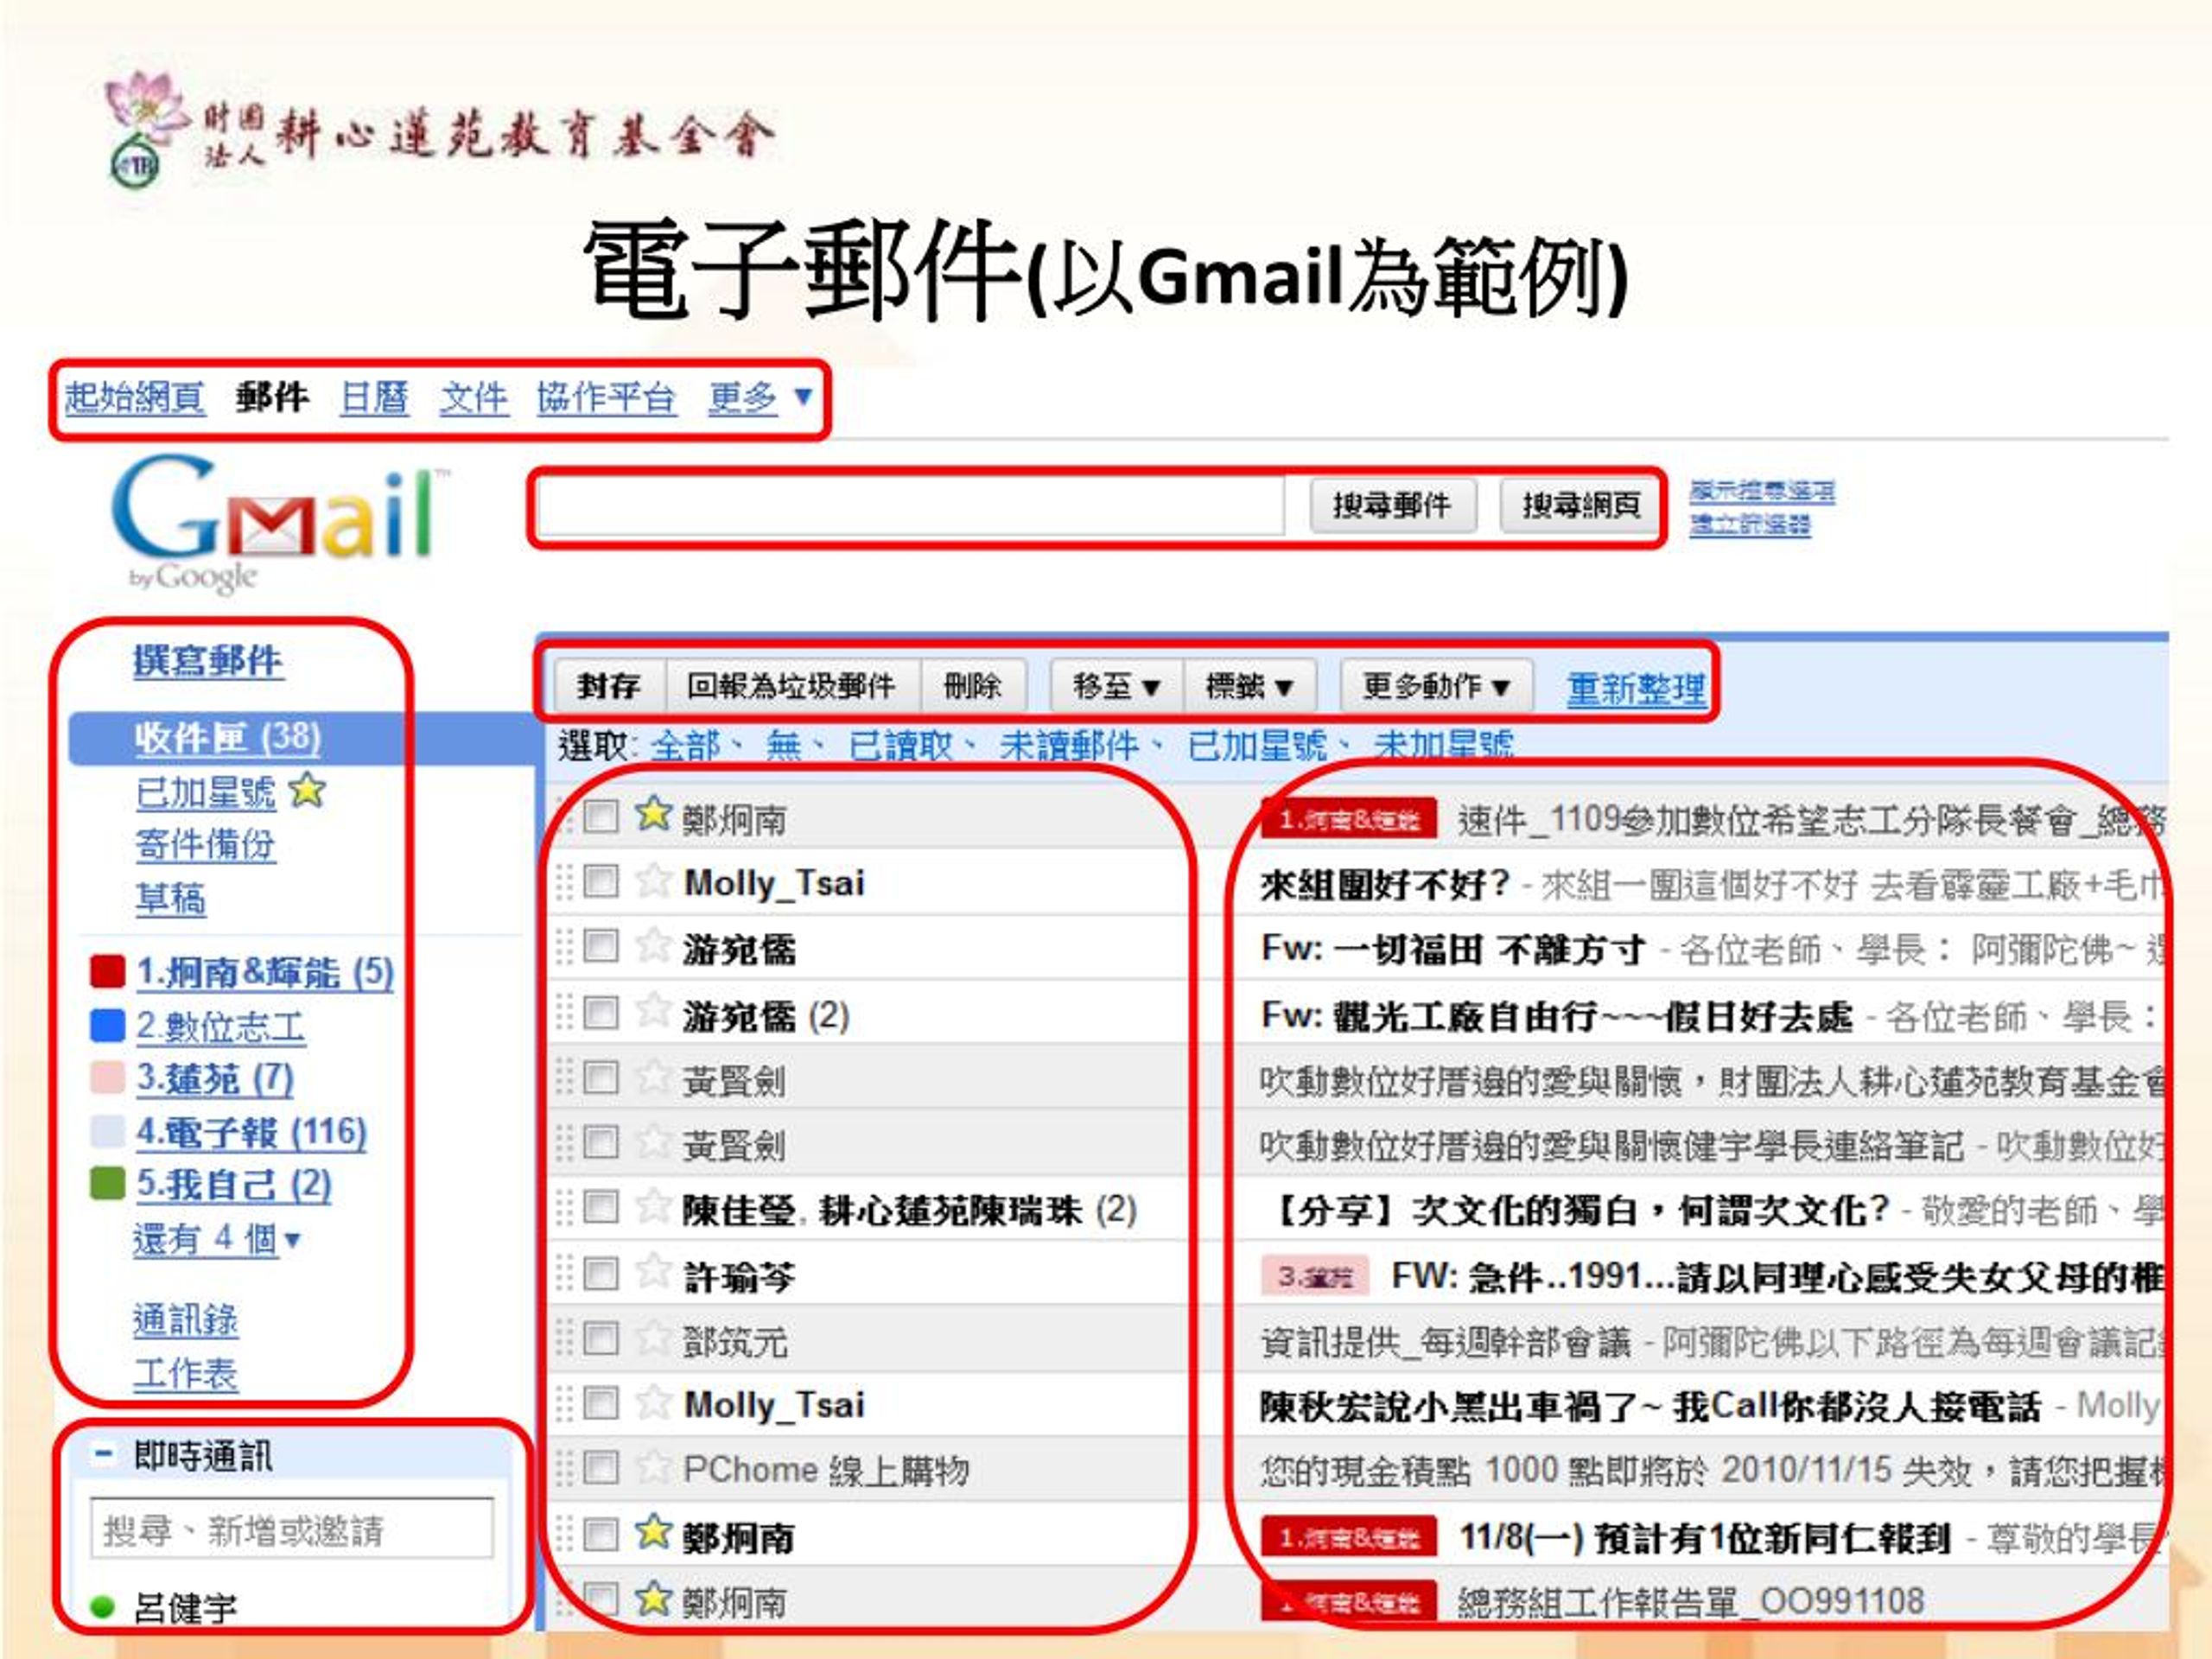
Task: Select the PChome 線上購物 checkbox
Action: click(600, 1468)
